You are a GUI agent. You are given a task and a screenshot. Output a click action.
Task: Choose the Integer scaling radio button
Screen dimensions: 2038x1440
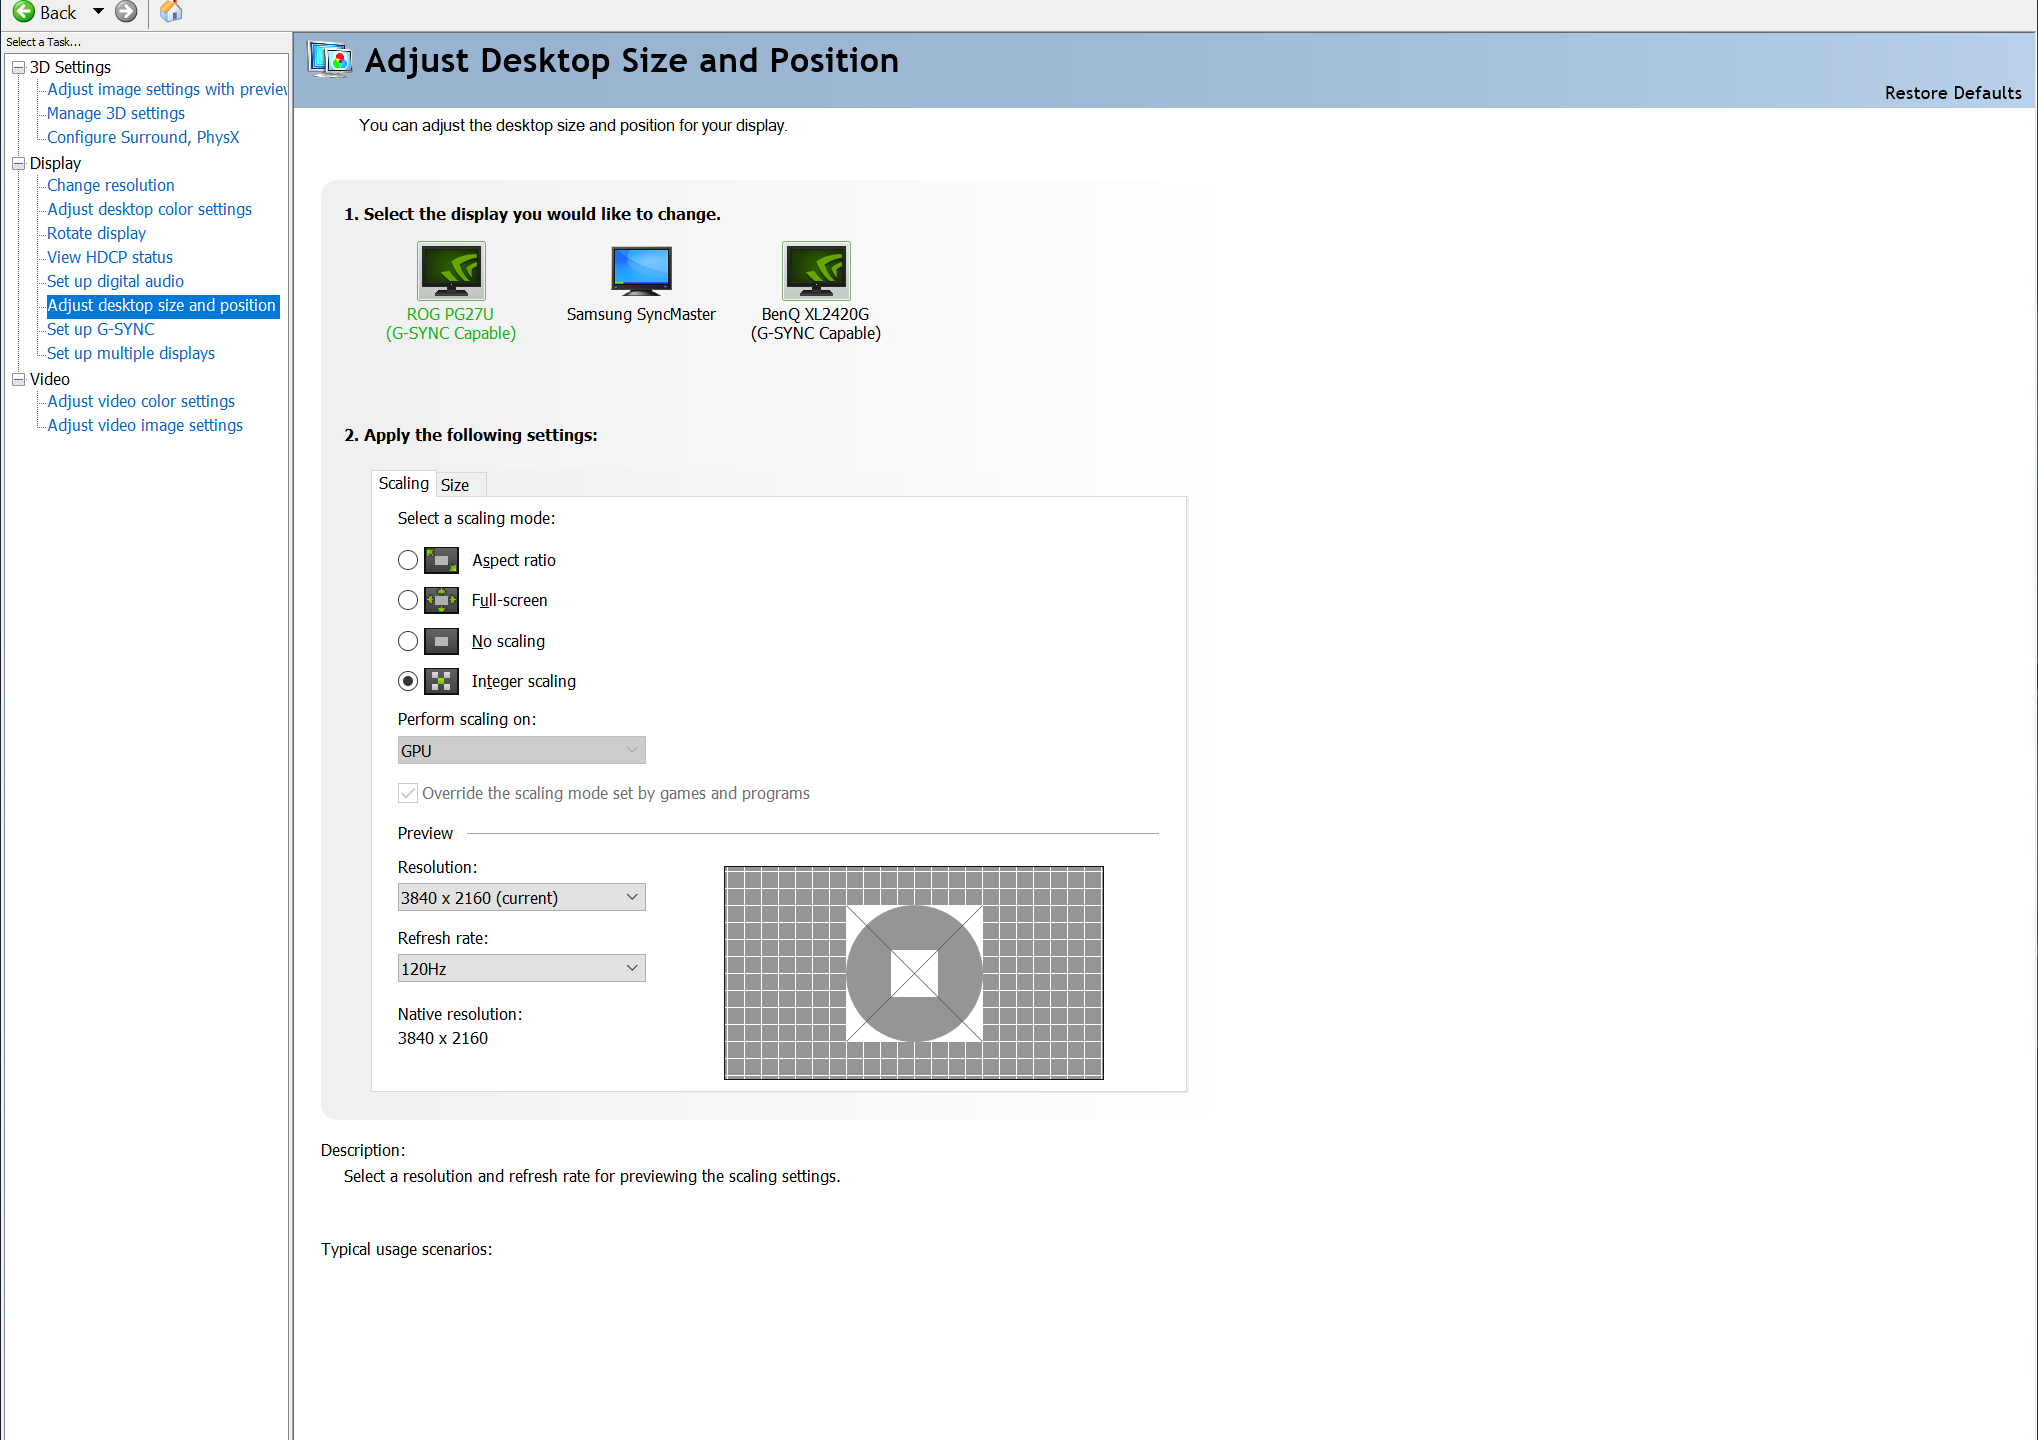click(408, 681)
